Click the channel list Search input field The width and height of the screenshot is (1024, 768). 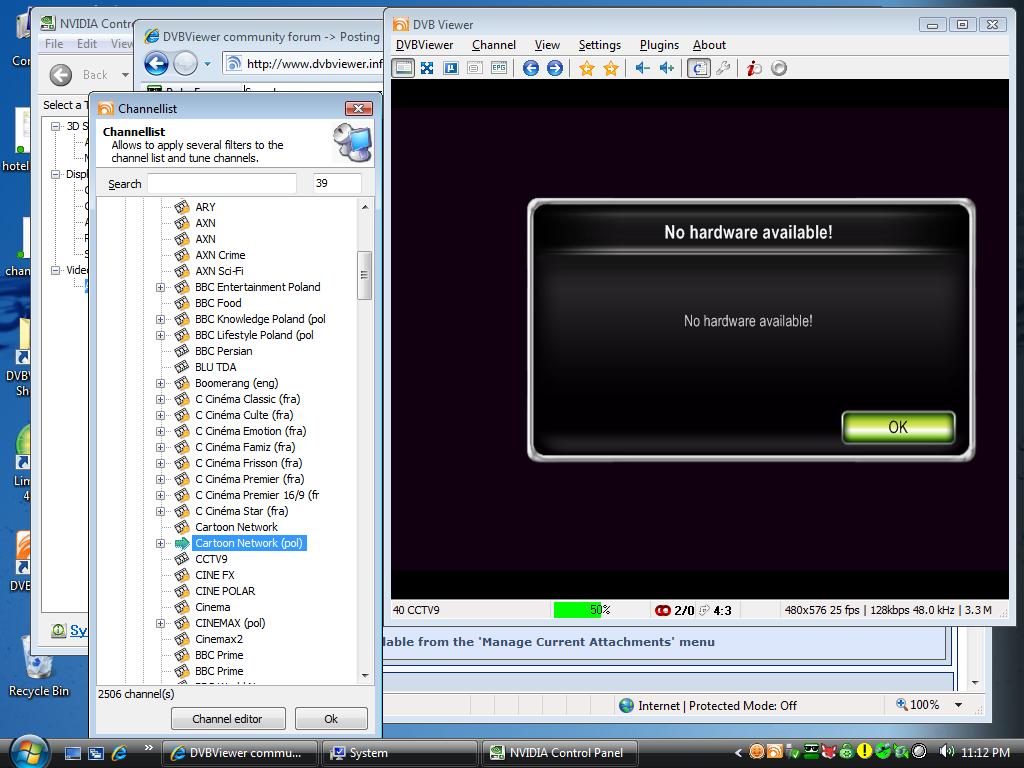point(222,184)
